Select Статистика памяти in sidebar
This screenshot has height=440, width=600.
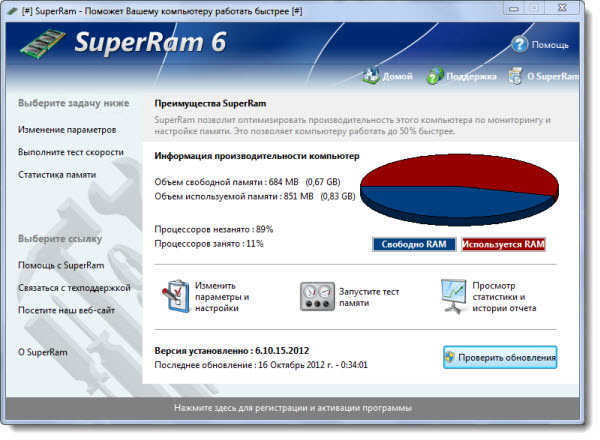(x=57, y=175)
